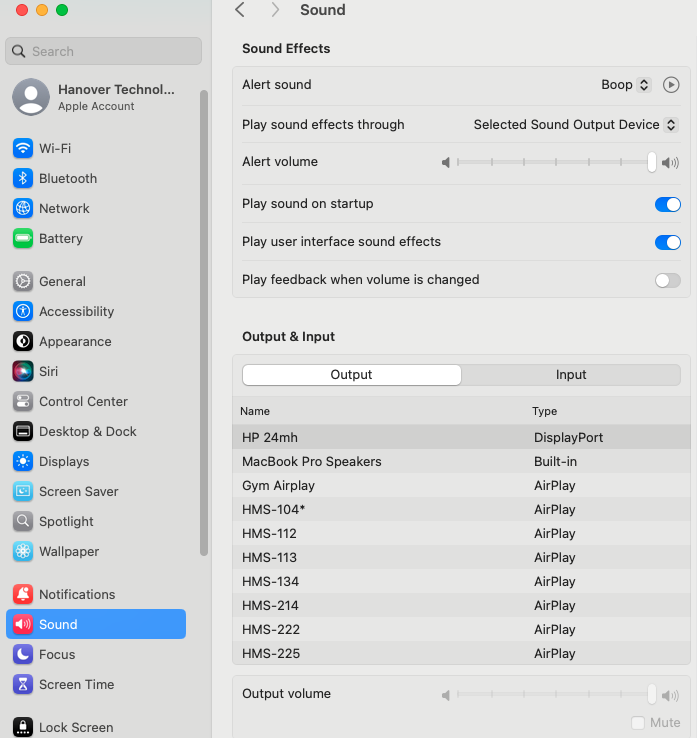Click the quiet speaker icon beside Output volume
This screenshot has width=697, height=738.
coord(445,695)
